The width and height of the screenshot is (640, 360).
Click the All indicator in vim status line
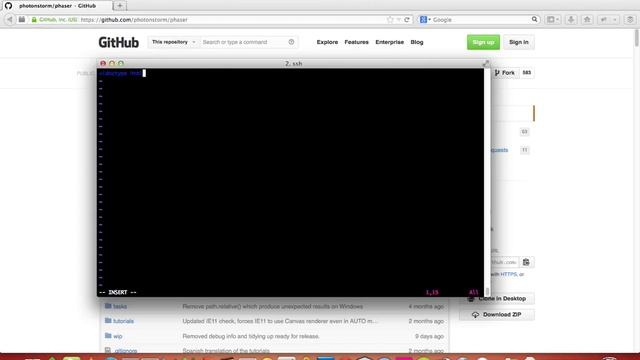(473, 292)
